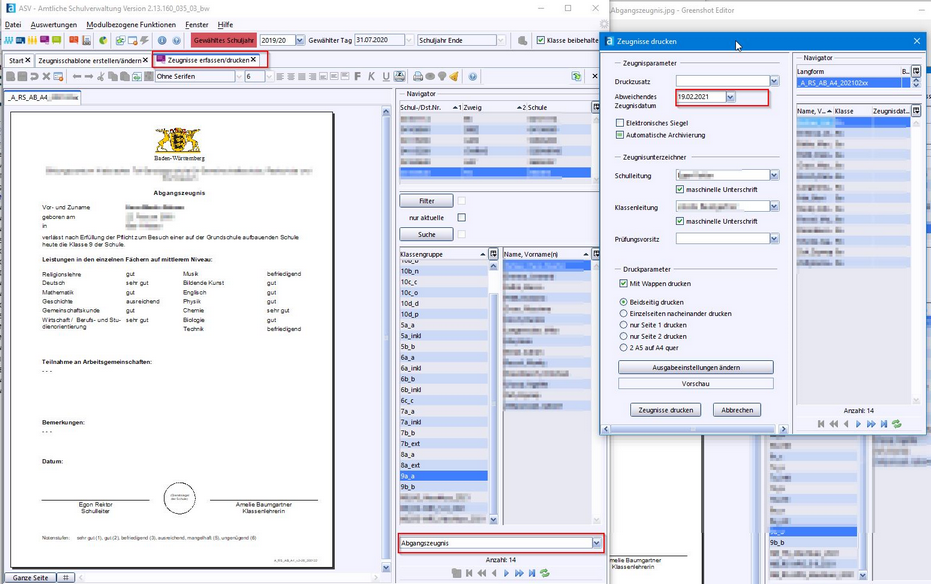This screenshot has height=584, width=931.
Task: Click the blue help icon in editor toolbar
Action: (473, 77)
